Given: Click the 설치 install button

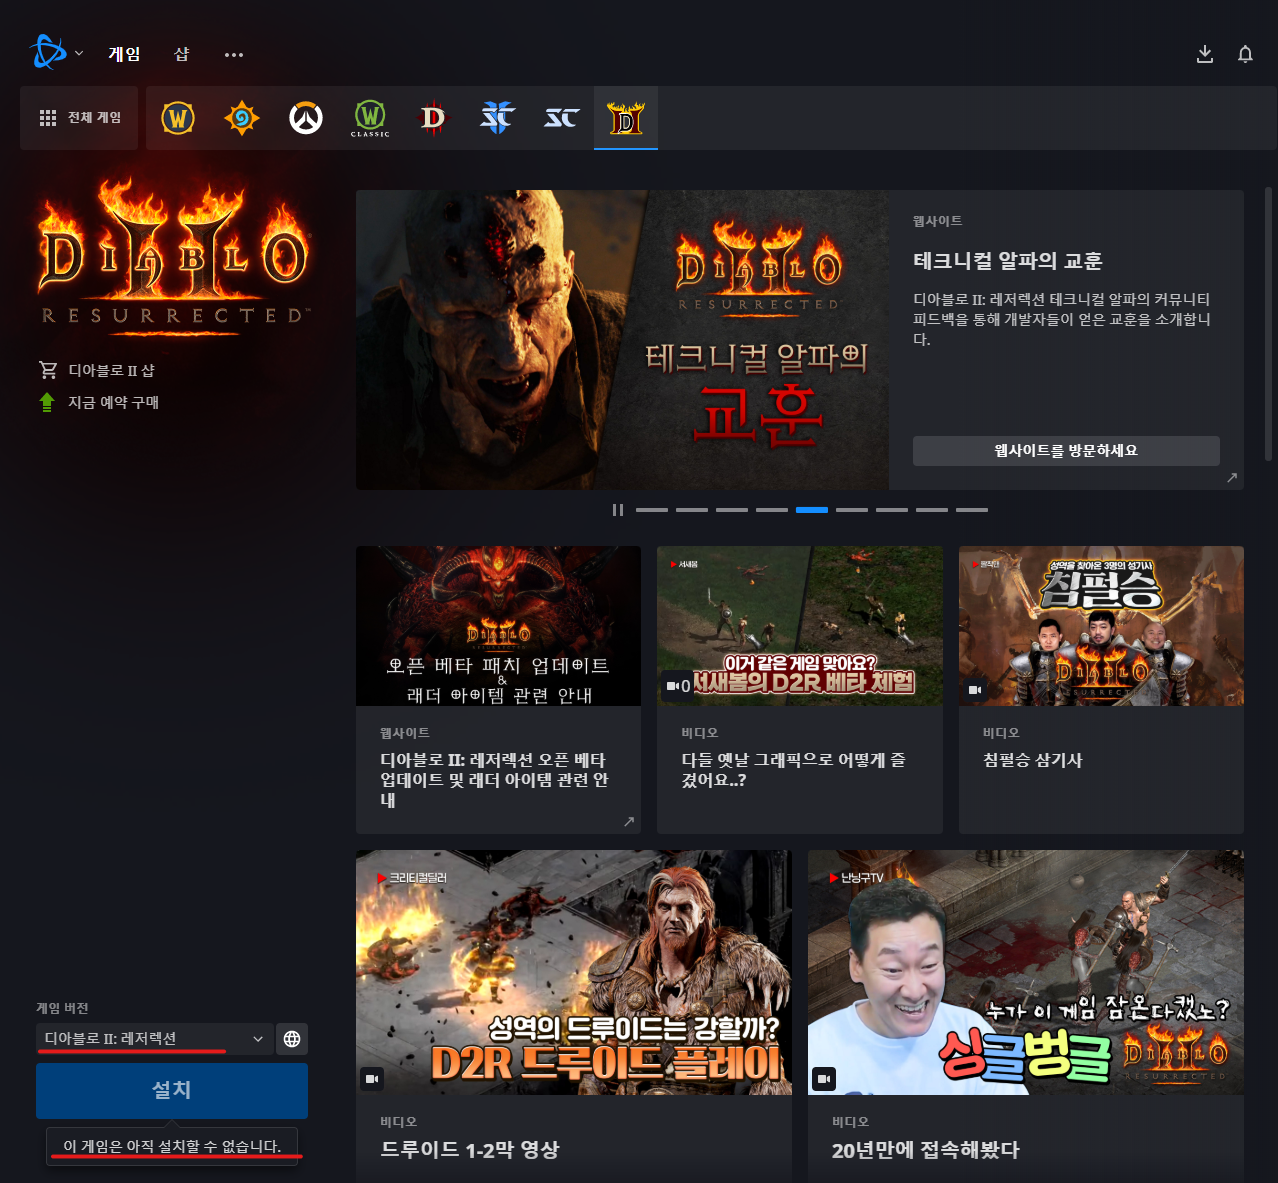Looking at the screenshot, I should 172,1090.
